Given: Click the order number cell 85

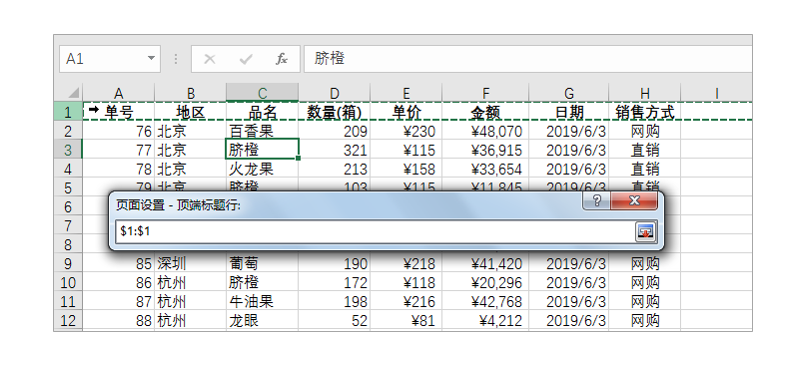Looking at the screenshot, I should pyautogui.click(x=118, y=264).
